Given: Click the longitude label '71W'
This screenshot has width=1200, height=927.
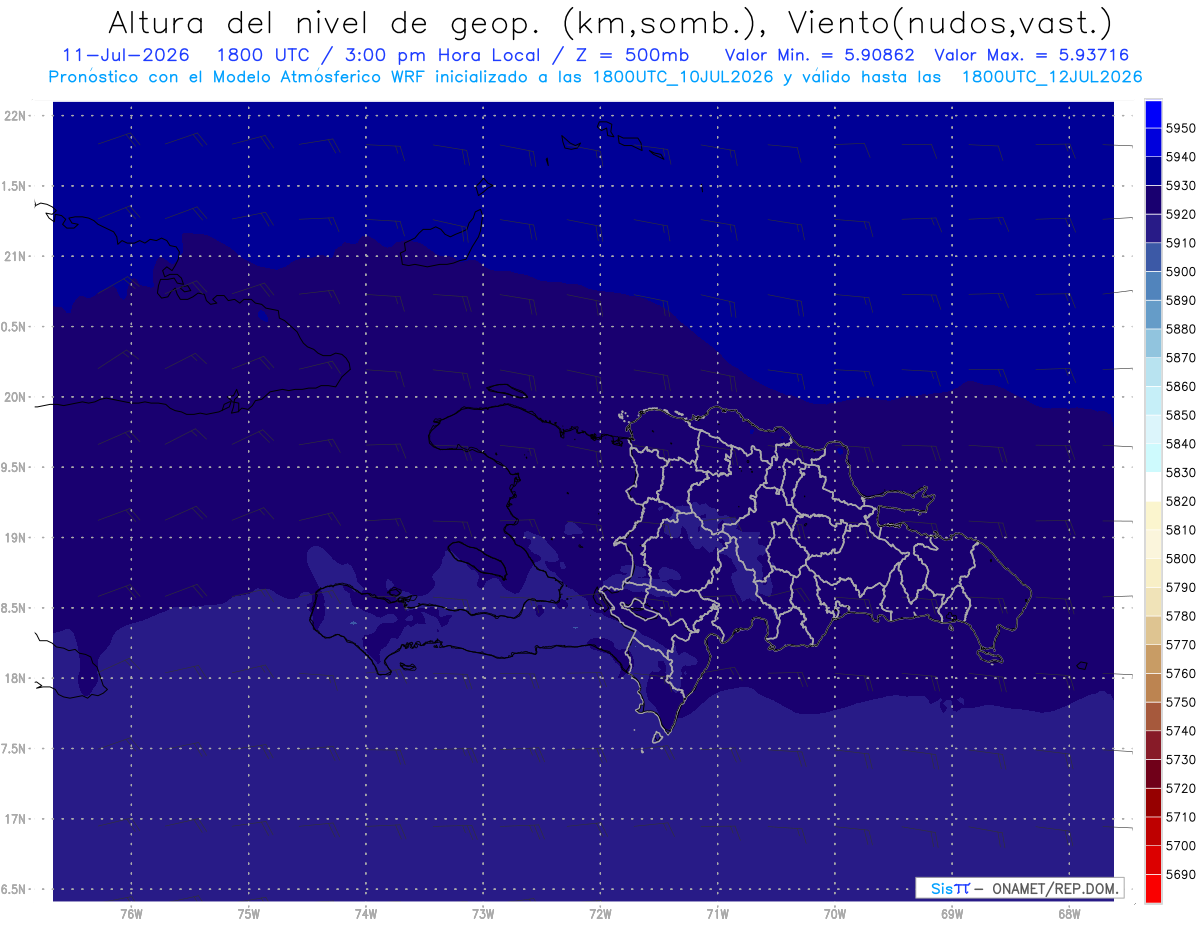Looking at the screenshot, I should (717, 914).
